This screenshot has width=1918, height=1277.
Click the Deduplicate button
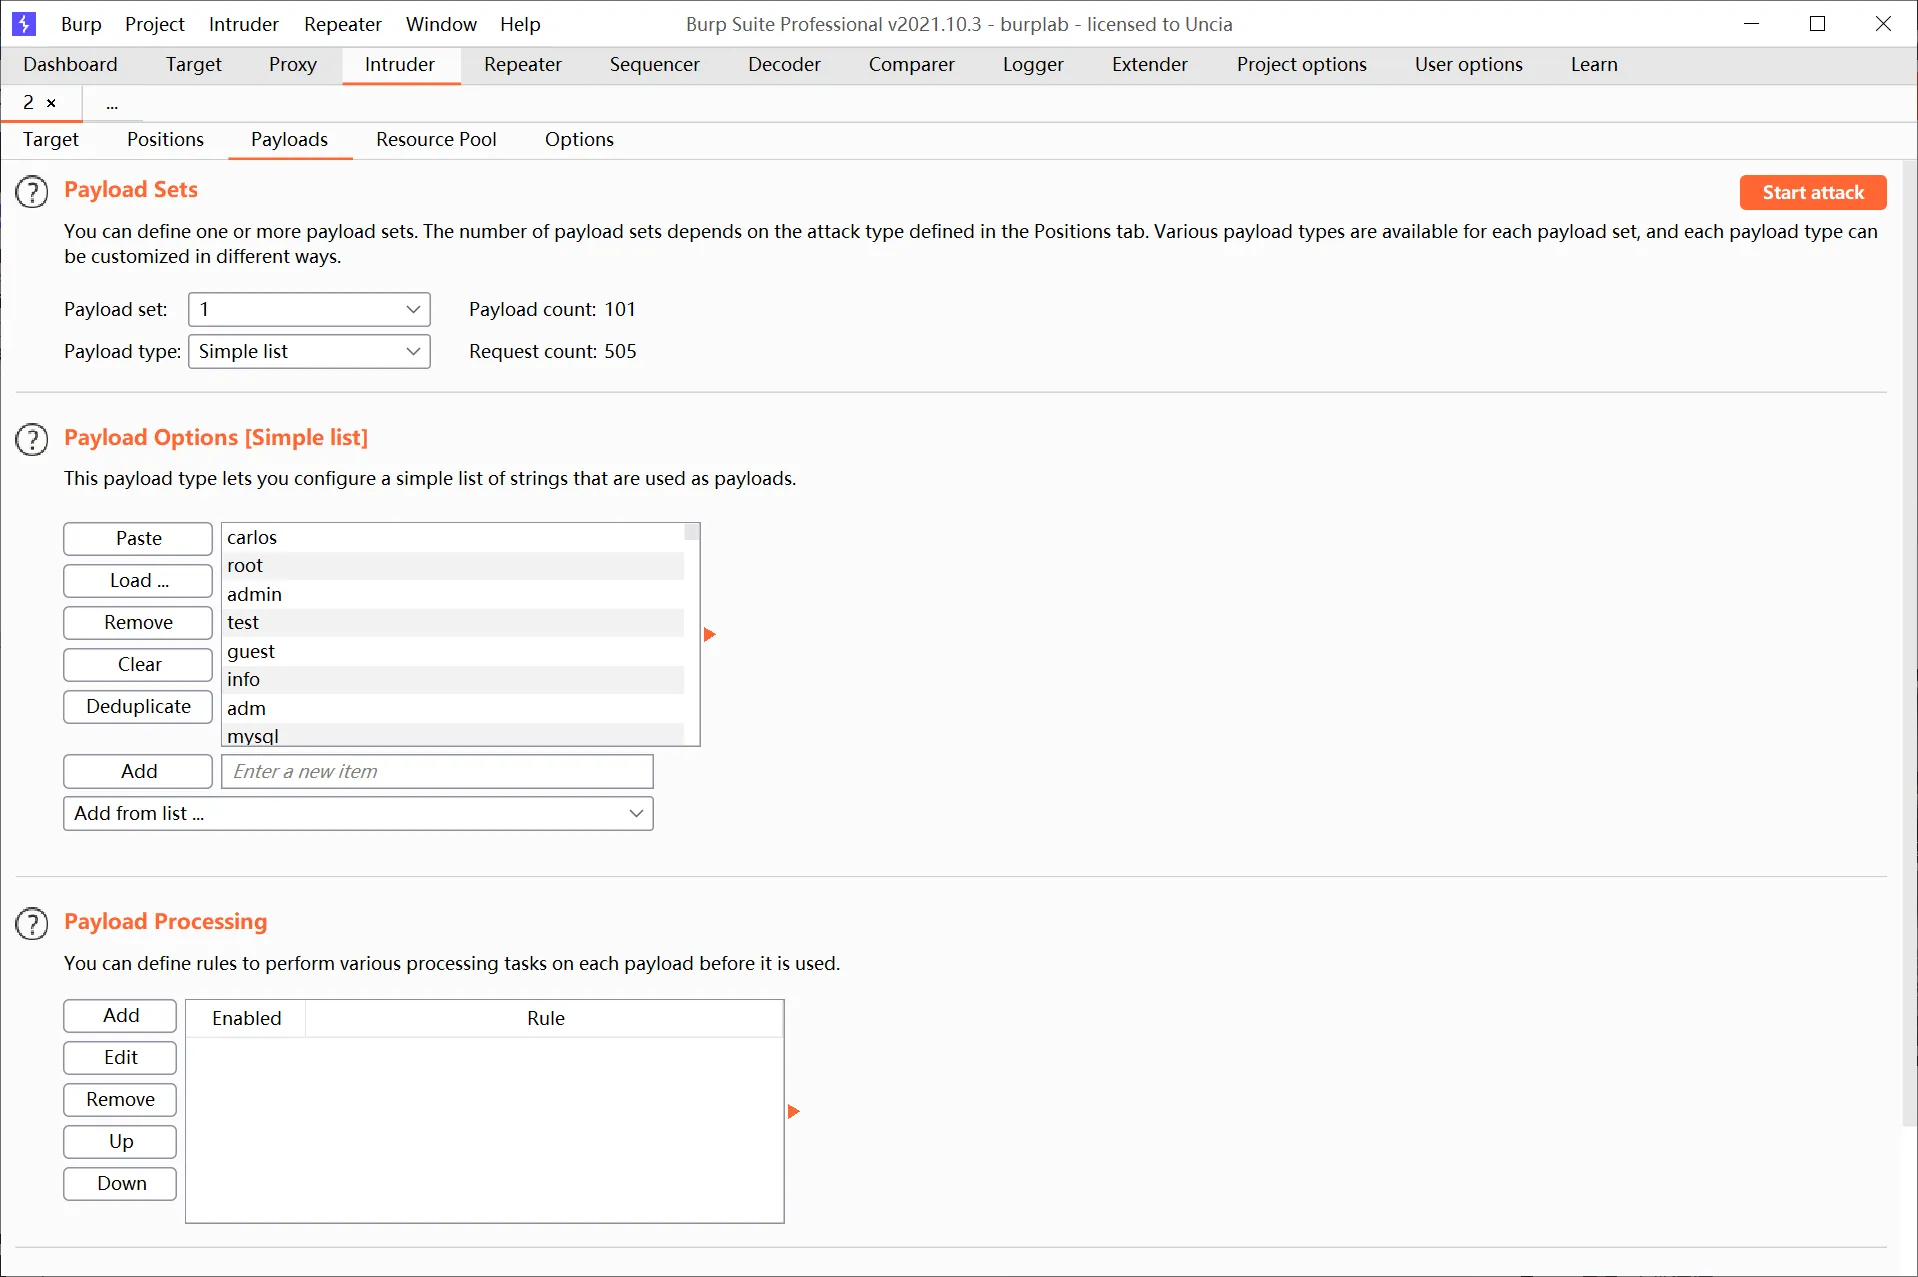(x=138, y=706)
